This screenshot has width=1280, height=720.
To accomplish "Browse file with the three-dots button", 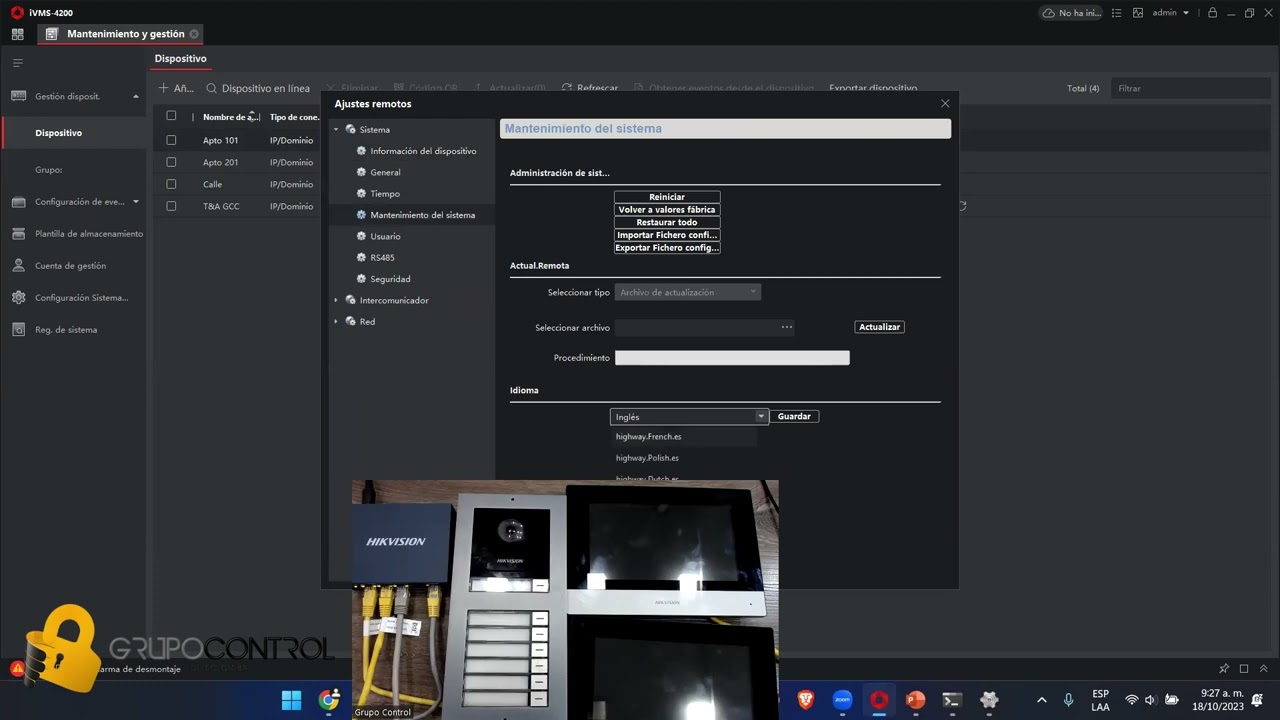I will (787, 327).
